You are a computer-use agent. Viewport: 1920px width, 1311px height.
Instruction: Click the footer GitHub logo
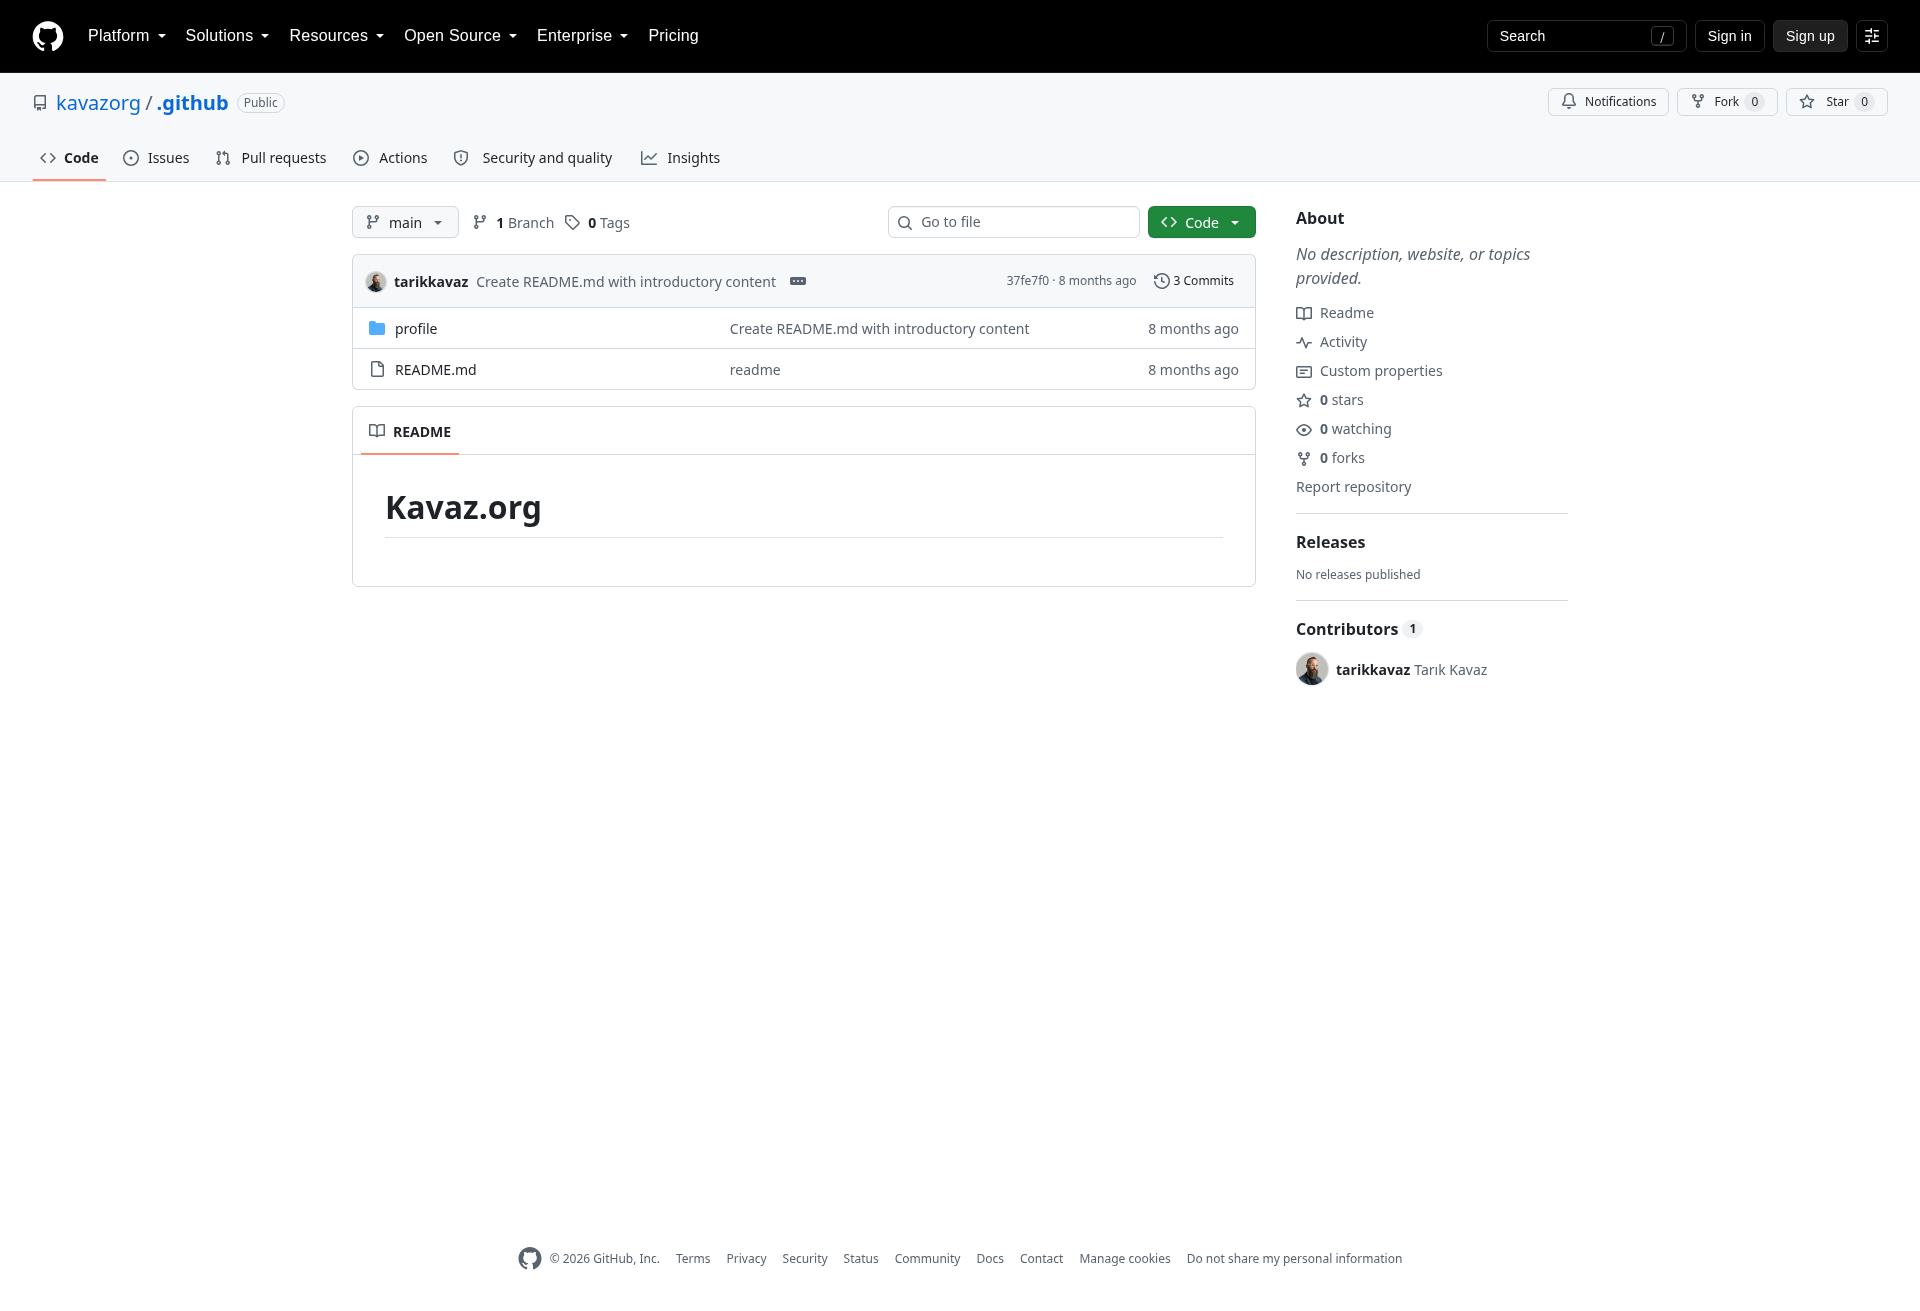coord(530,1259)
